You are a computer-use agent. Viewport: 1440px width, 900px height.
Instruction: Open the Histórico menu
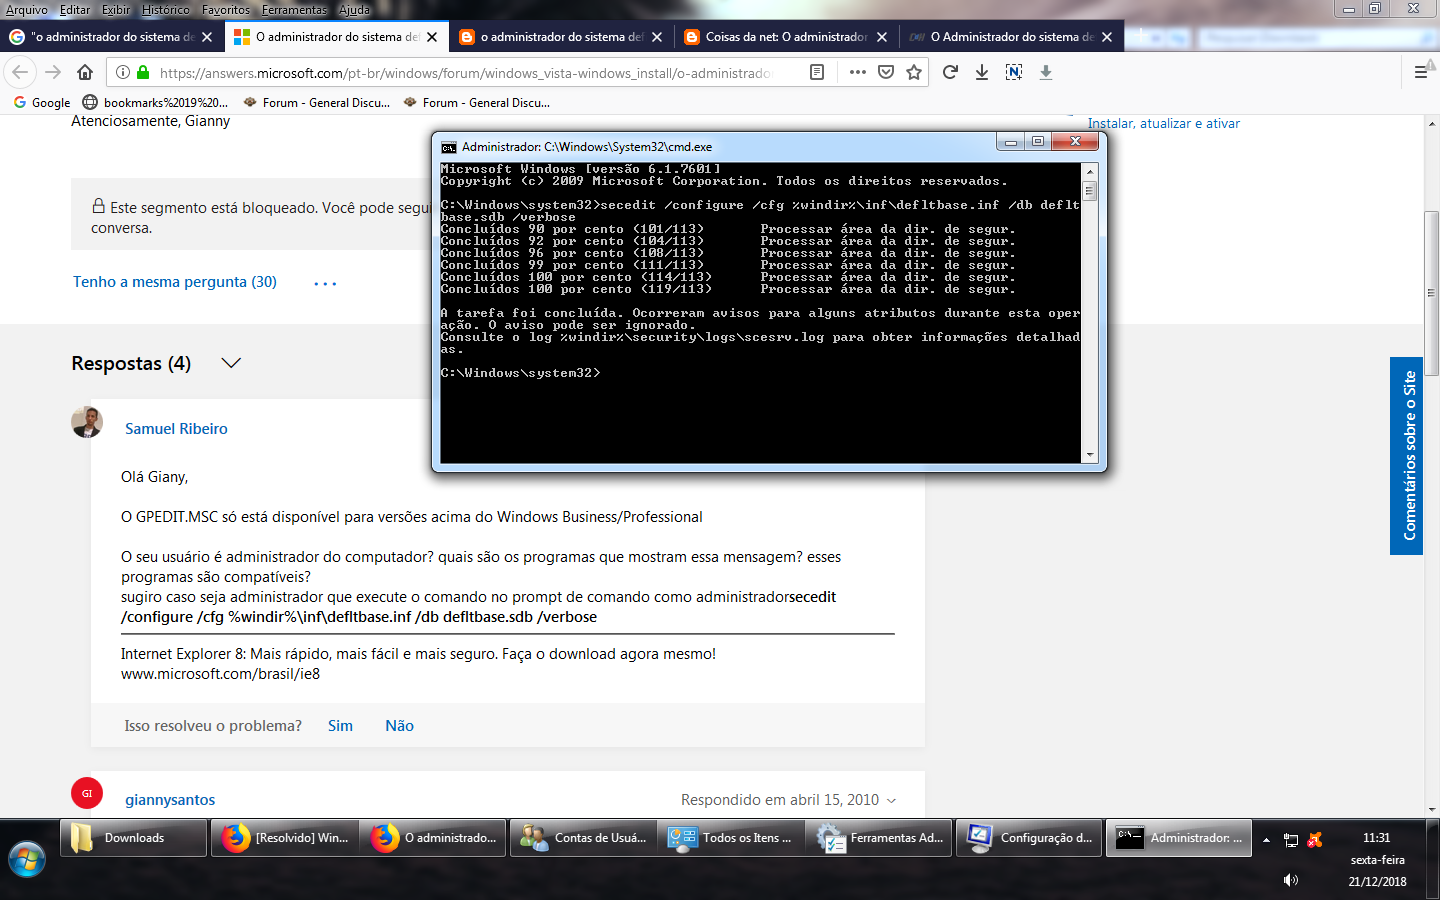pyautogui.click(x=166, y=10)
